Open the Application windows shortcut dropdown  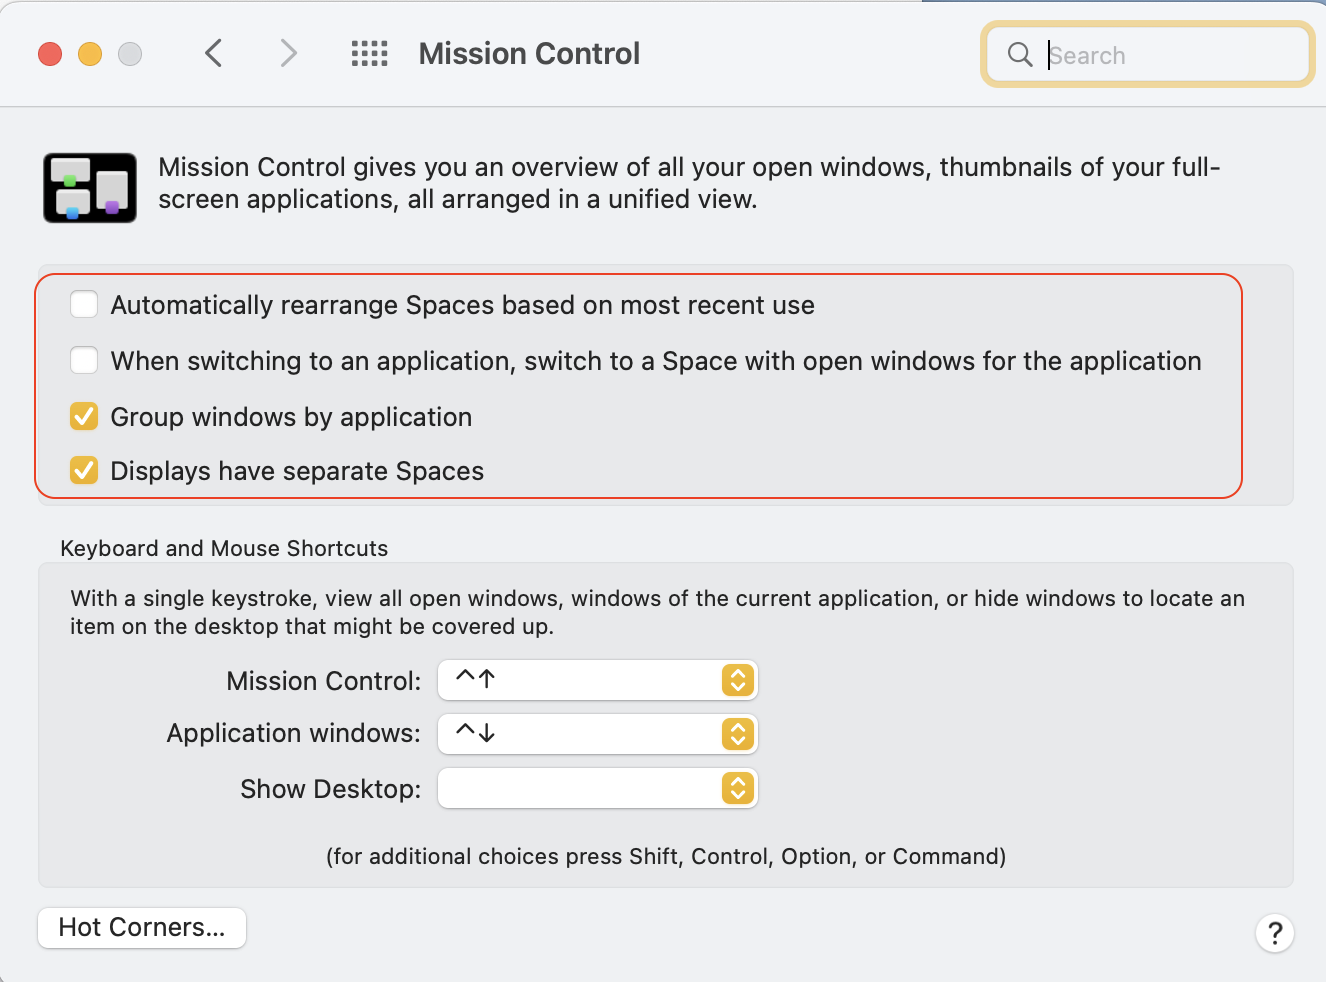tap(598, 734)
